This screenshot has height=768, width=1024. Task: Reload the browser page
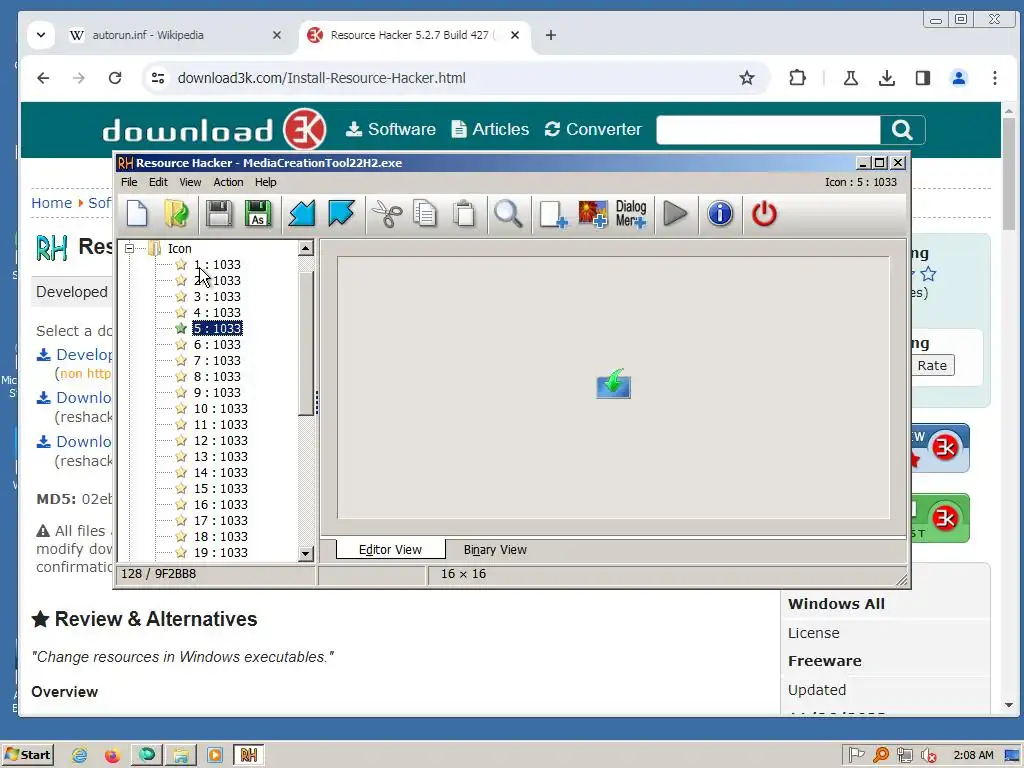click(115, 78)
